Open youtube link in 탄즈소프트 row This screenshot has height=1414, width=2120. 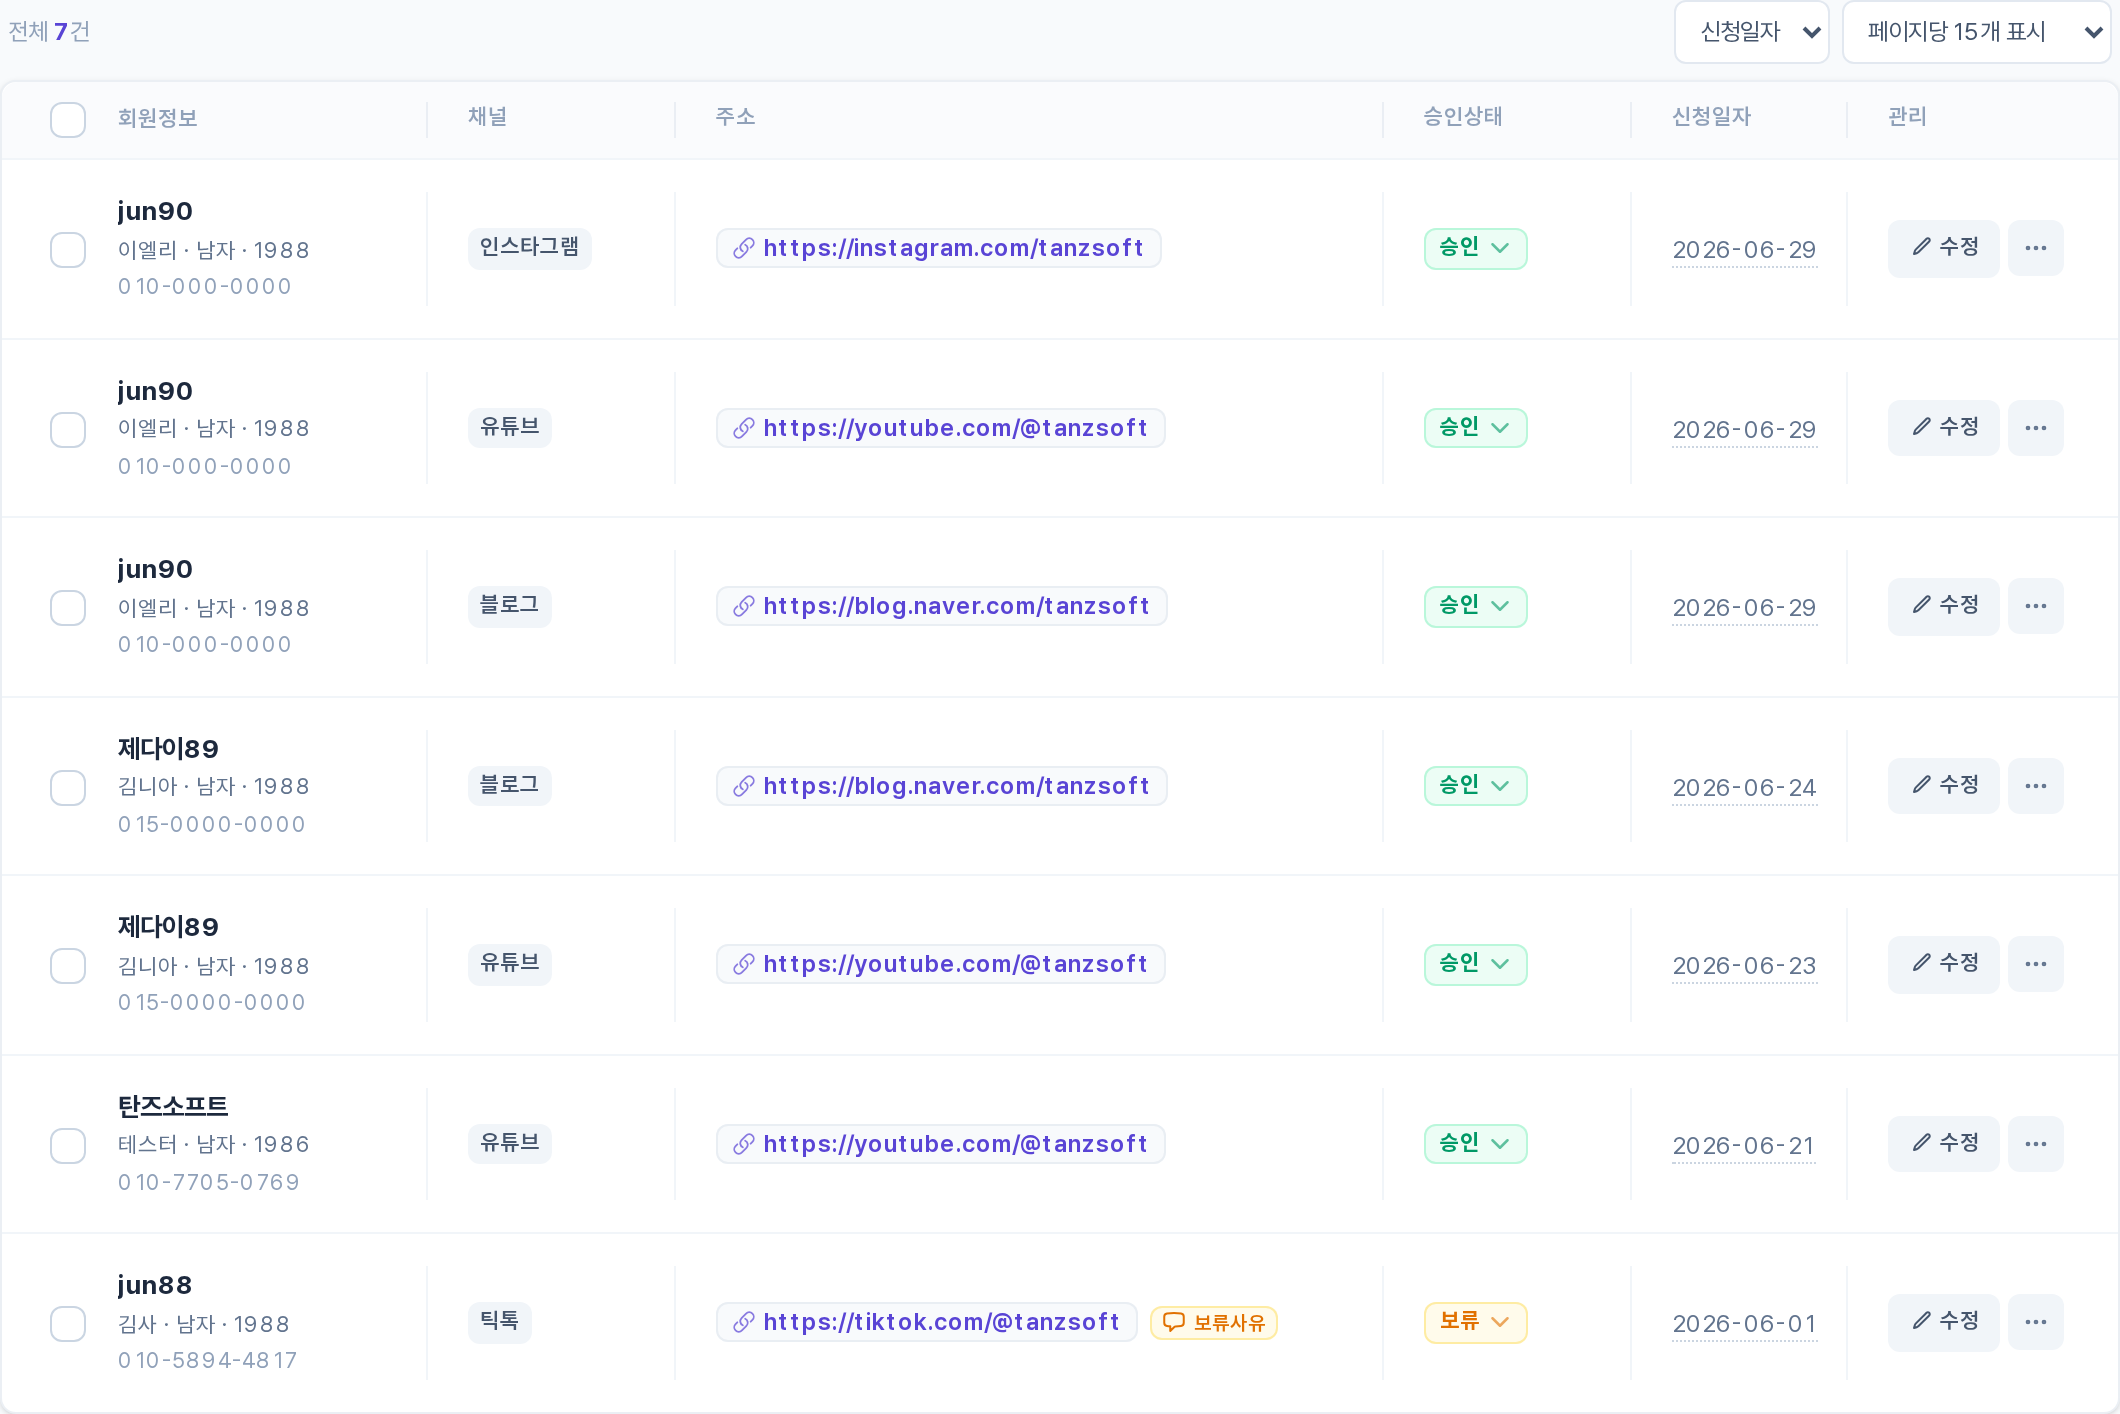[940, 1144]
